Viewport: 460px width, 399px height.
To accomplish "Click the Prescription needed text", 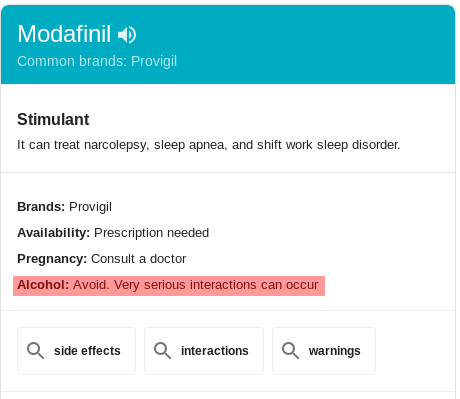I will point(152,233).
